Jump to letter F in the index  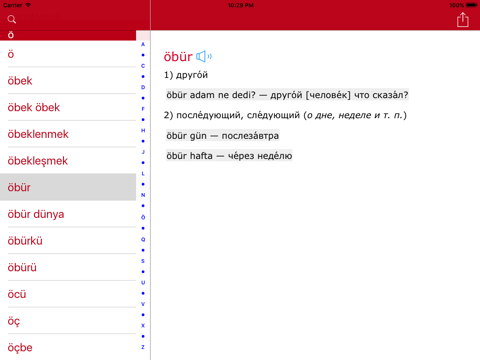pyautogui.click(x=143, y=109)
